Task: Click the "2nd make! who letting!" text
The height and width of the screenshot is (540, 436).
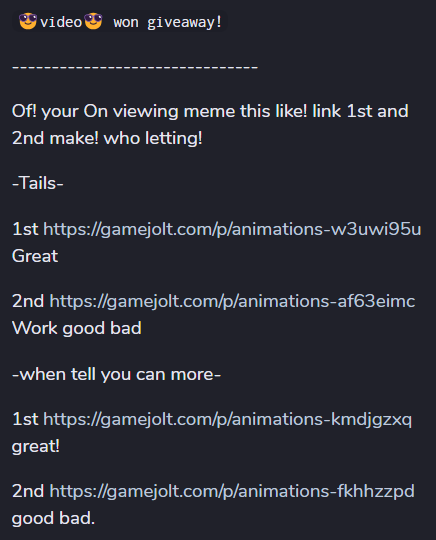Action: (x=107, y=138)
